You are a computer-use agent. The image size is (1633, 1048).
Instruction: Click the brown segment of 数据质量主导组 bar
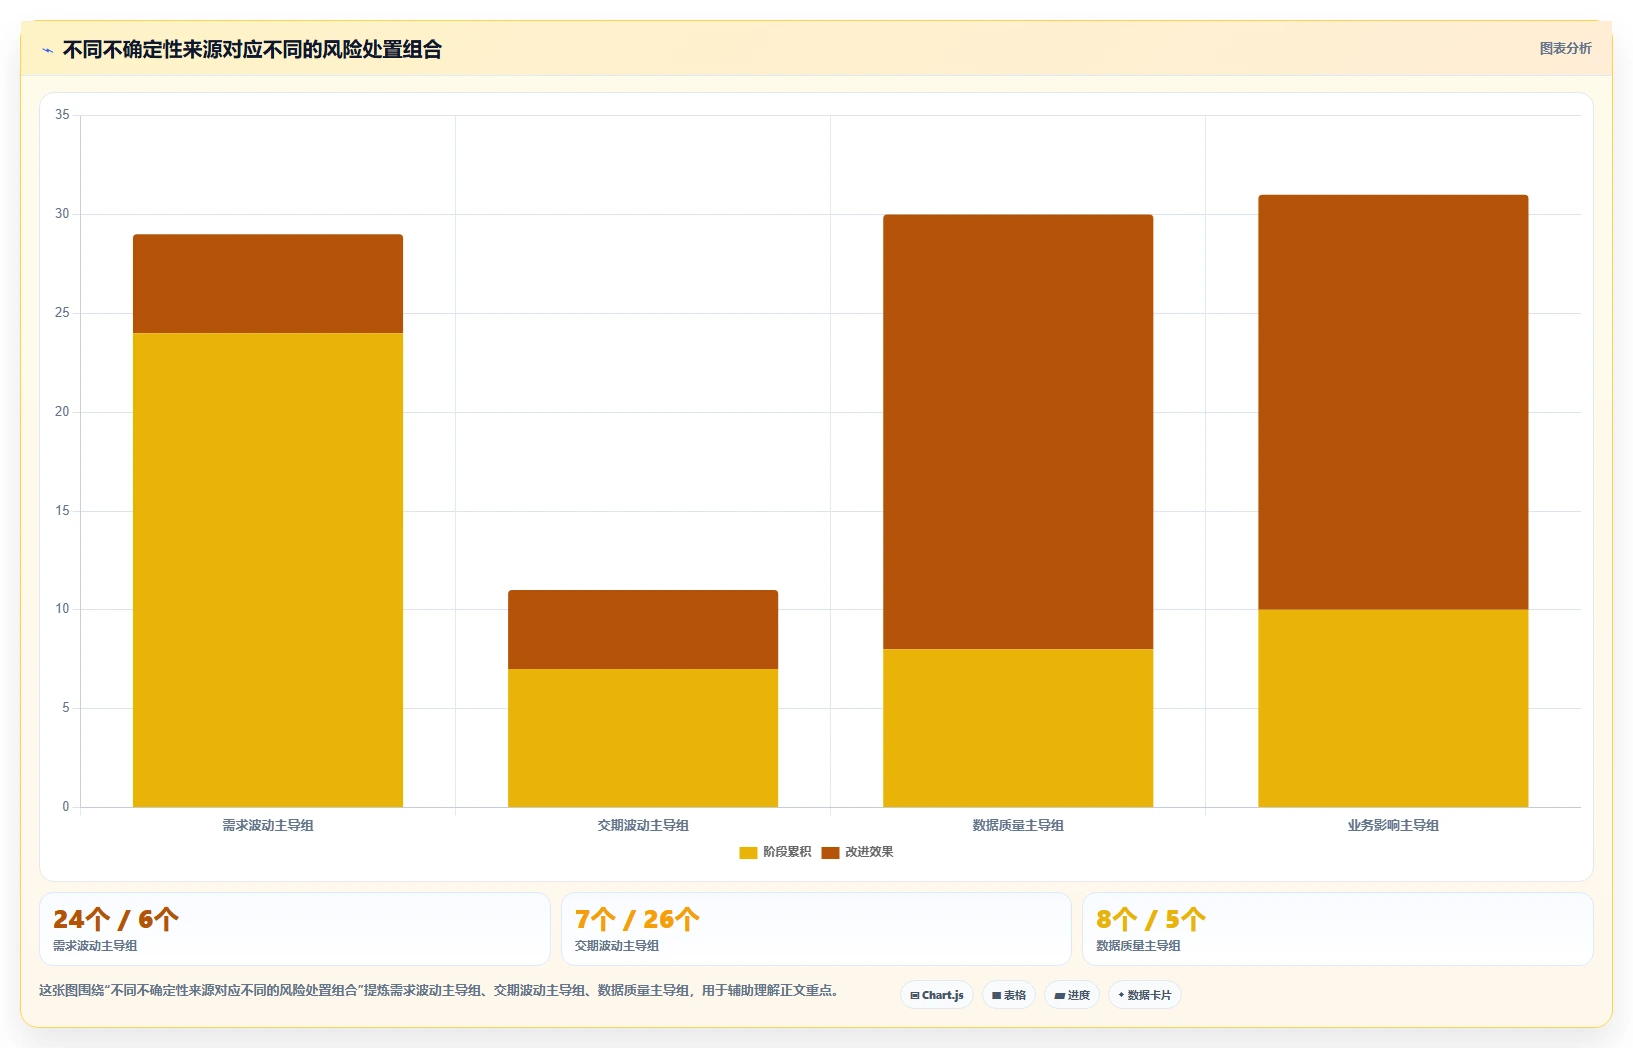[1018, 432]
